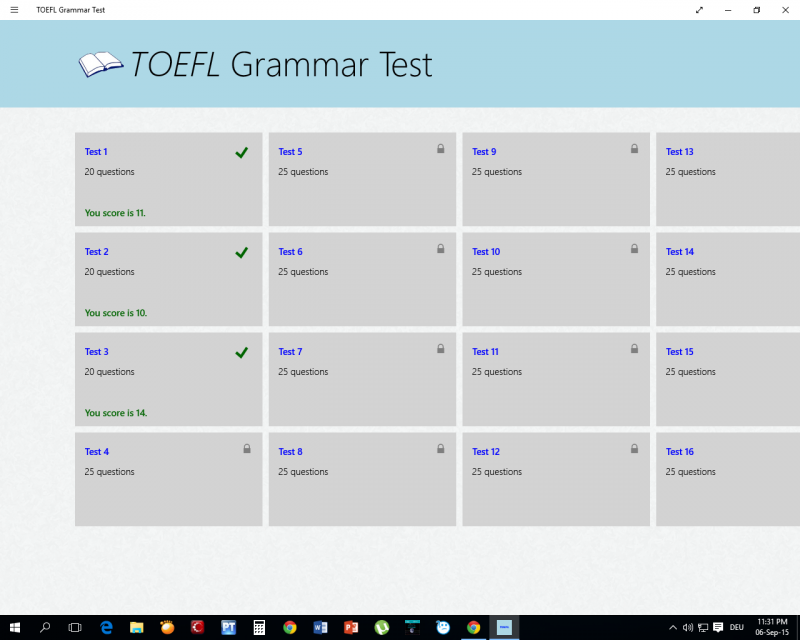The image size is (800, 640).
Task: Open uTorrent from the taskbar
Action: click(x=382, y=627)
